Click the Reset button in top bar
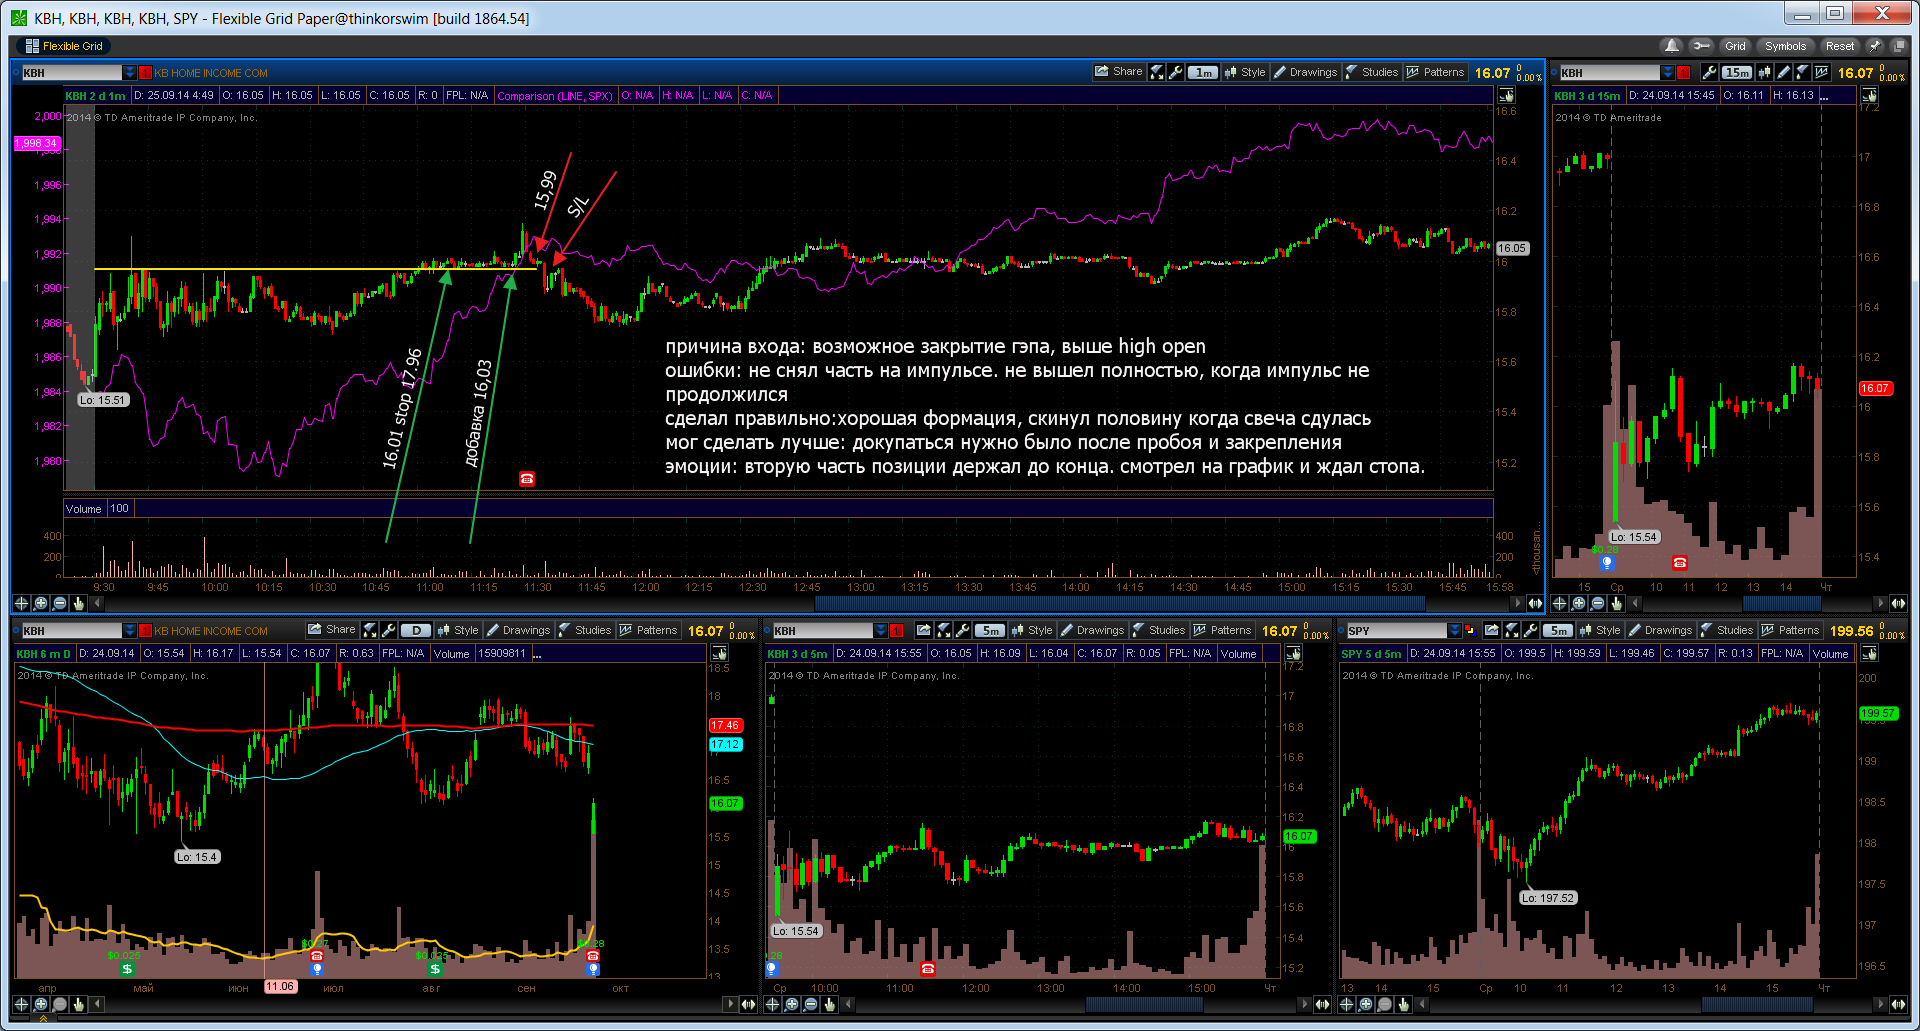The width and height of the screenshot is (1920, 1031). pos(1839,46)
